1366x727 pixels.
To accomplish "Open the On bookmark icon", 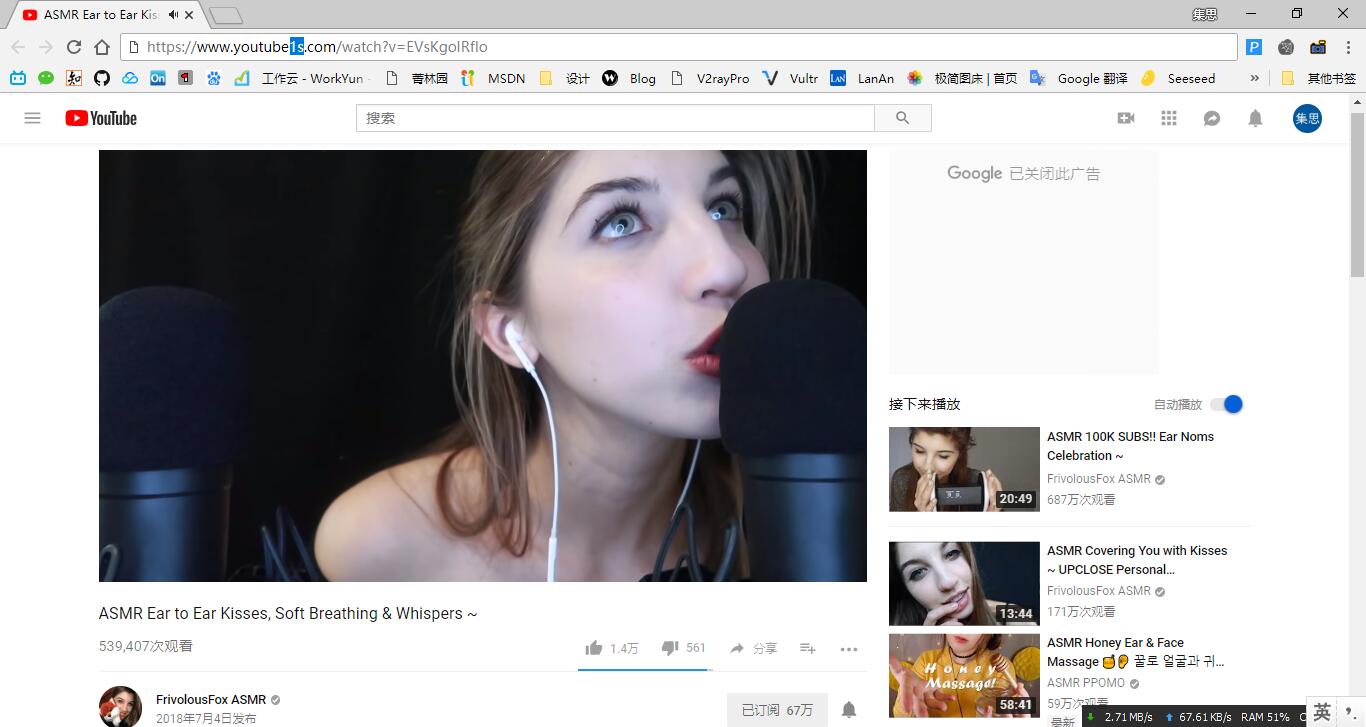I will 158,78.
